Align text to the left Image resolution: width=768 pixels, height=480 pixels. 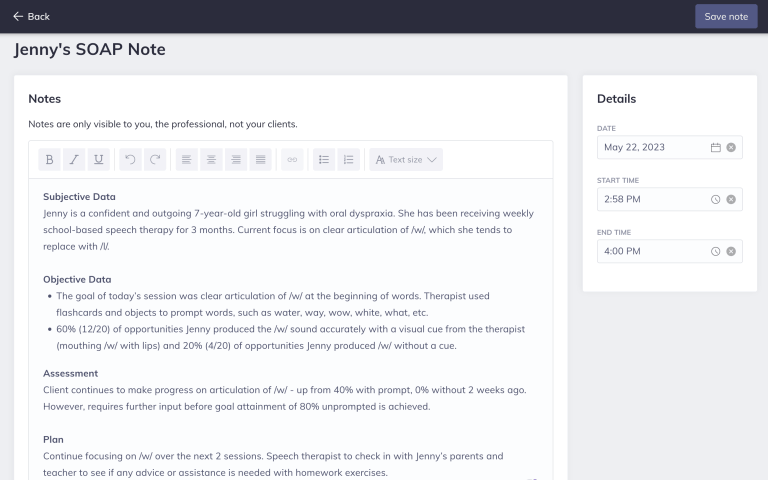click(x=187, y=160)
